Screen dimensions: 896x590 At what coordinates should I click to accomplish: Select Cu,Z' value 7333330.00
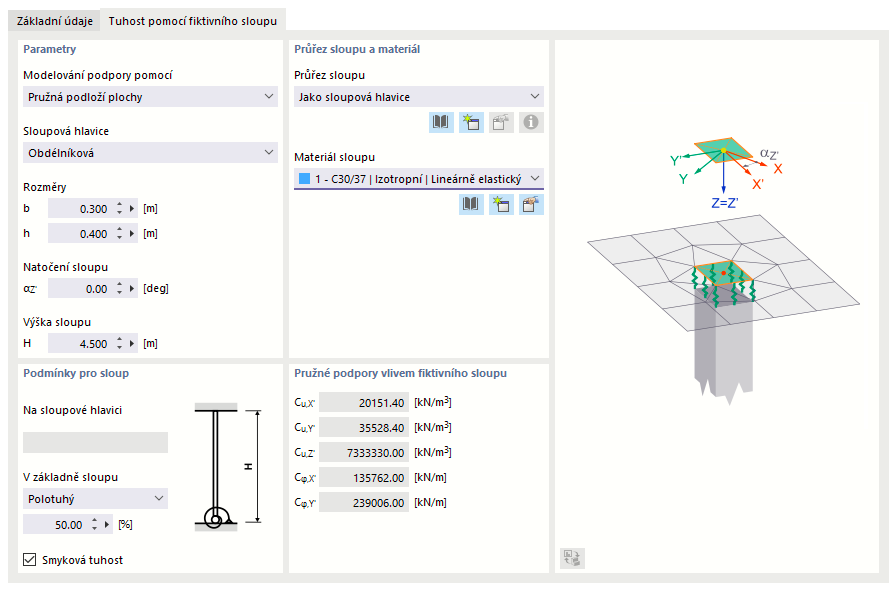(x=364, y=453)
